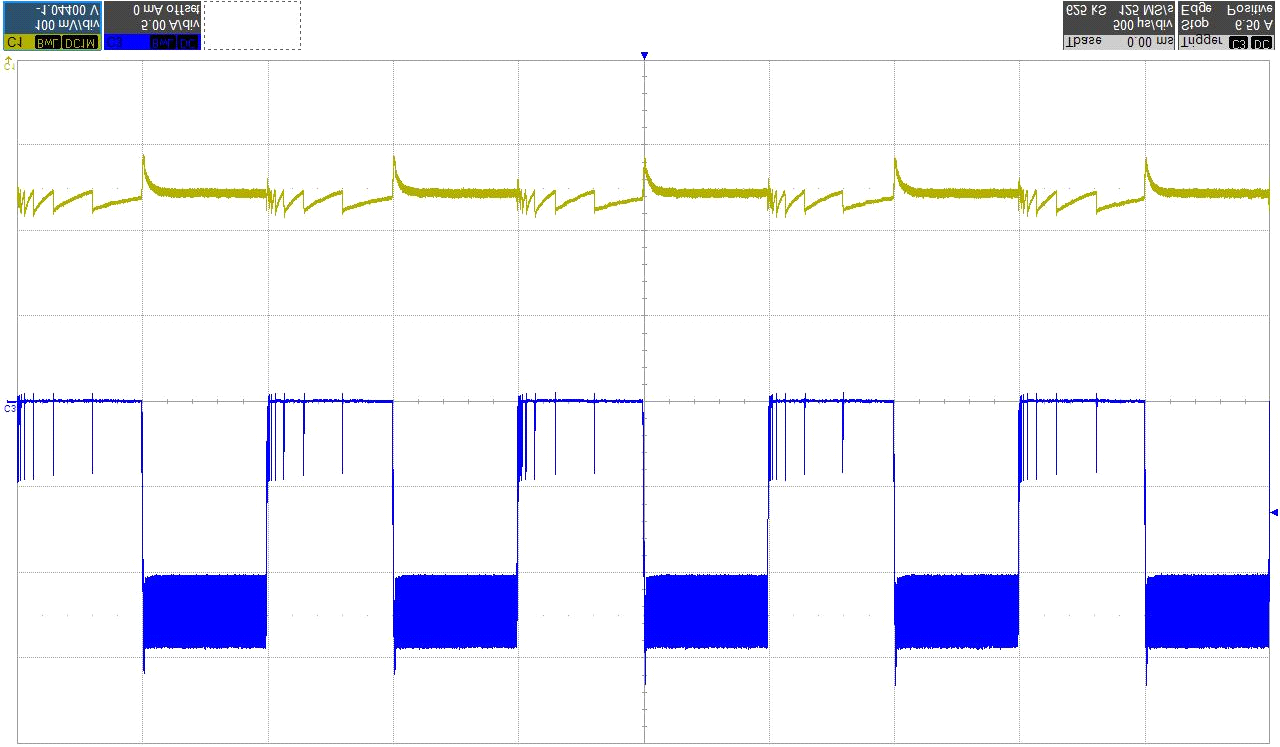This screenshot has width=1280, height=747.
Task: Click the BwL badge in the C3 descriptor
Action: pos(163,43)
